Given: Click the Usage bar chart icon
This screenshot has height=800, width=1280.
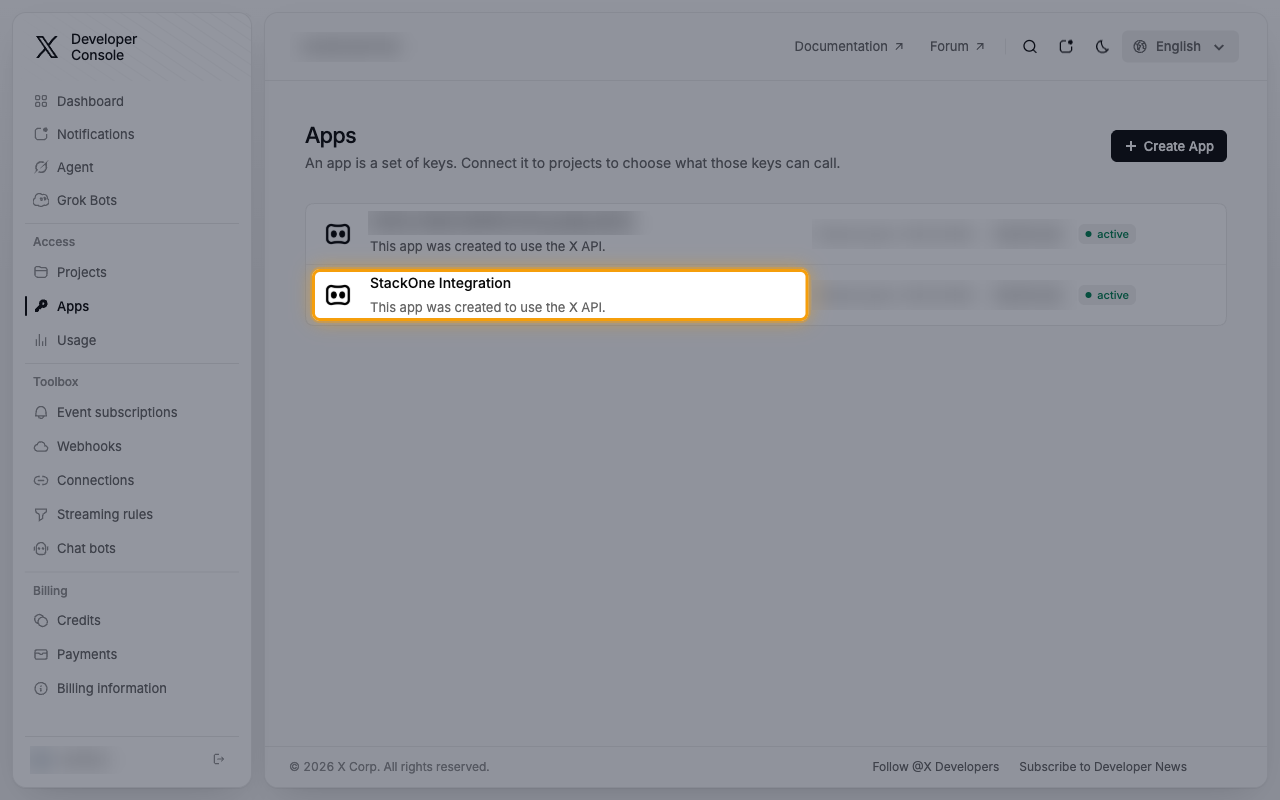Looking at the screenshot, I should click(x=41, y=340).
